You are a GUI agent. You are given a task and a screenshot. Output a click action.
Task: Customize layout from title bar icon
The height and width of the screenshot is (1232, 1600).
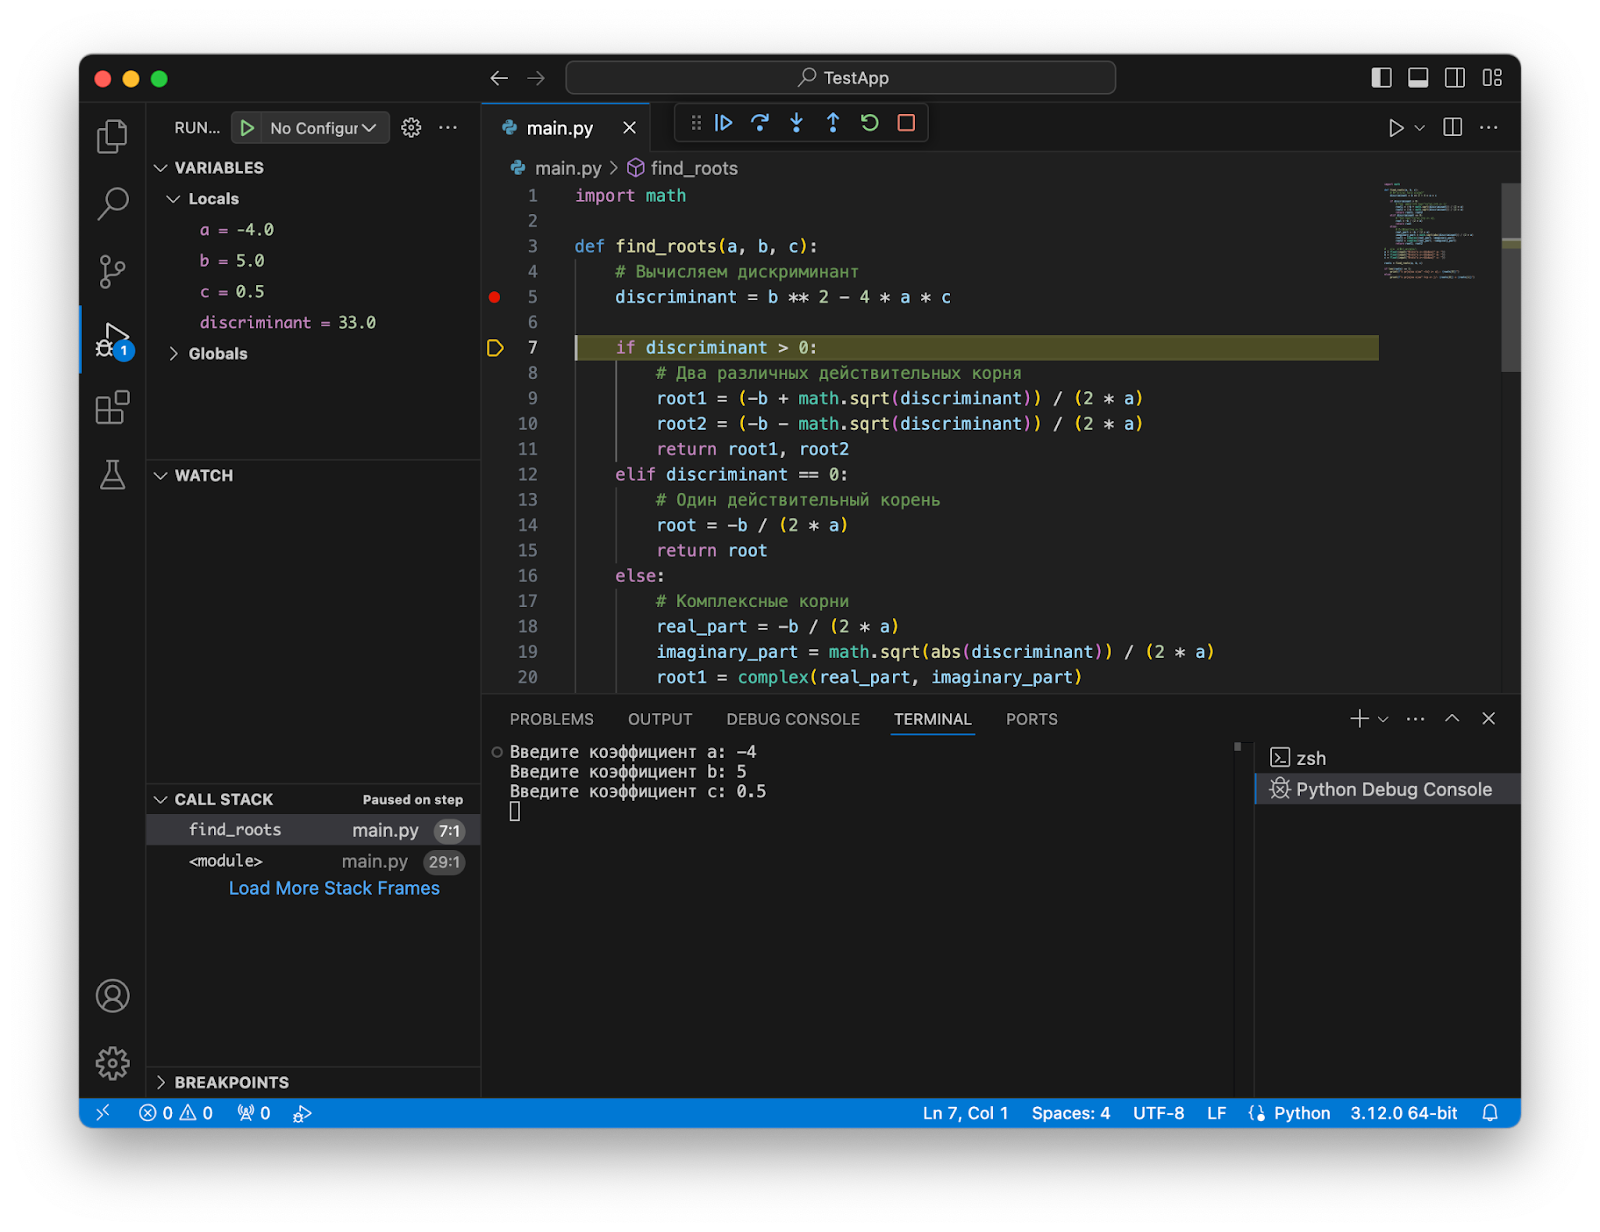click(x=1492, y=78)
